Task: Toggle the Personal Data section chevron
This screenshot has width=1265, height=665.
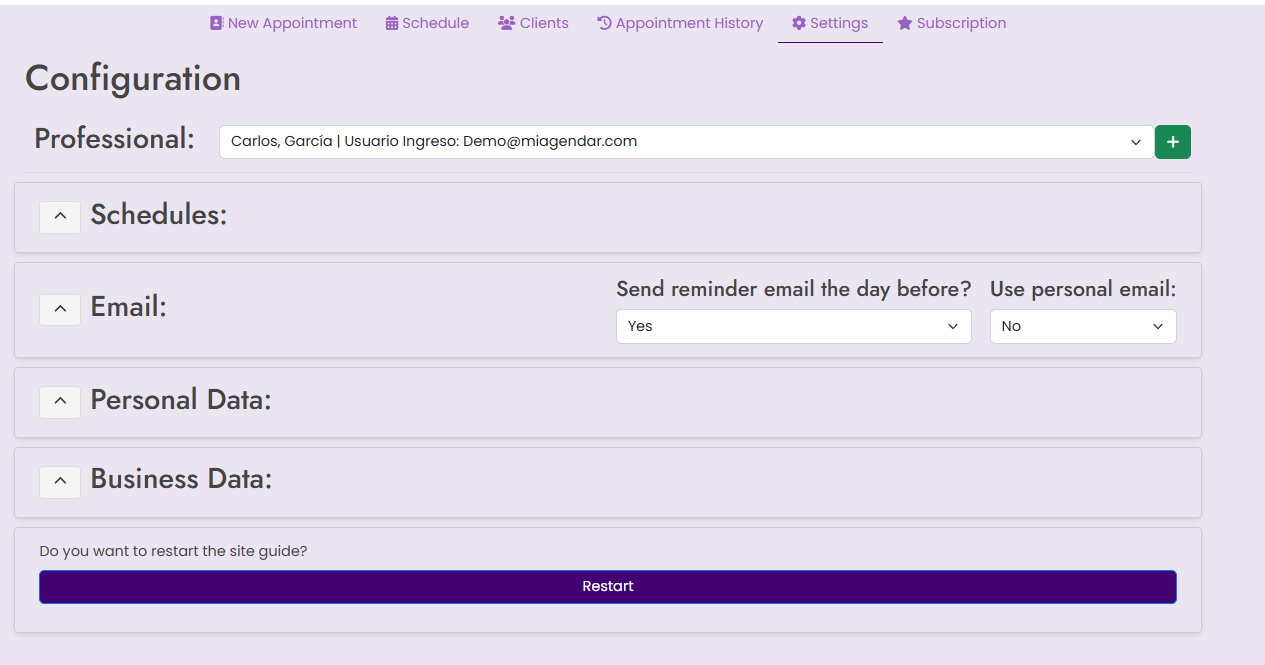Action: click(x=60, y=401)
